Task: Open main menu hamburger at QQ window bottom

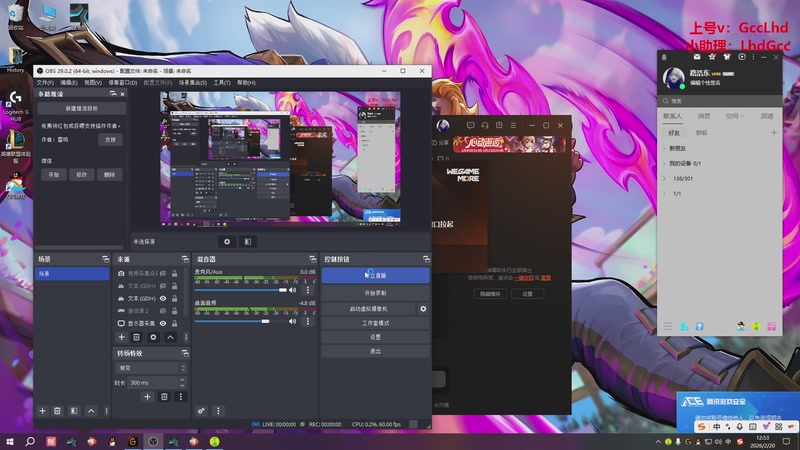Action: [x=668, y=326]
